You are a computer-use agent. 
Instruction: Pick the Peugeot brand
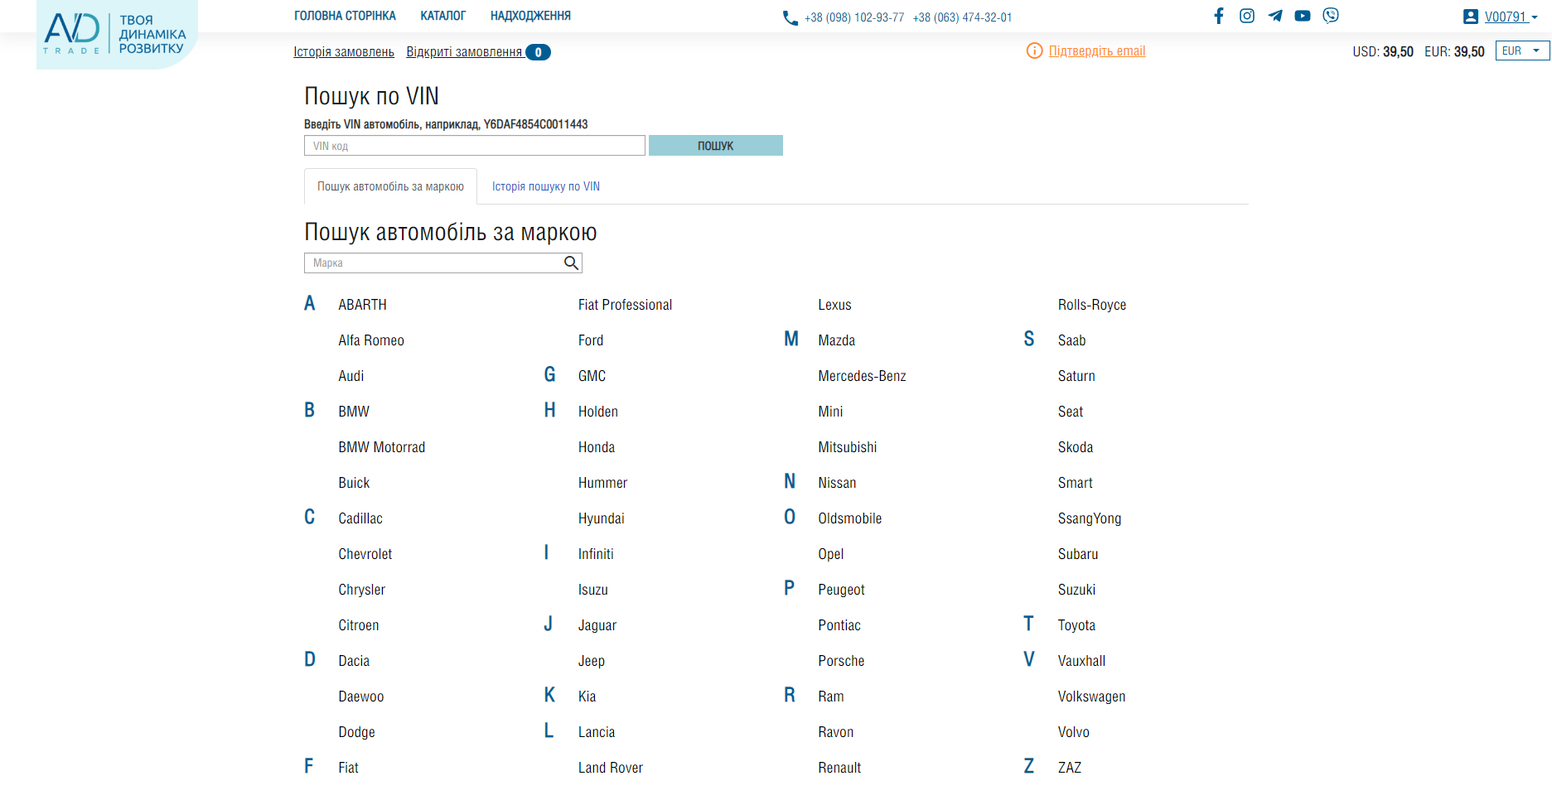(841, 590)
